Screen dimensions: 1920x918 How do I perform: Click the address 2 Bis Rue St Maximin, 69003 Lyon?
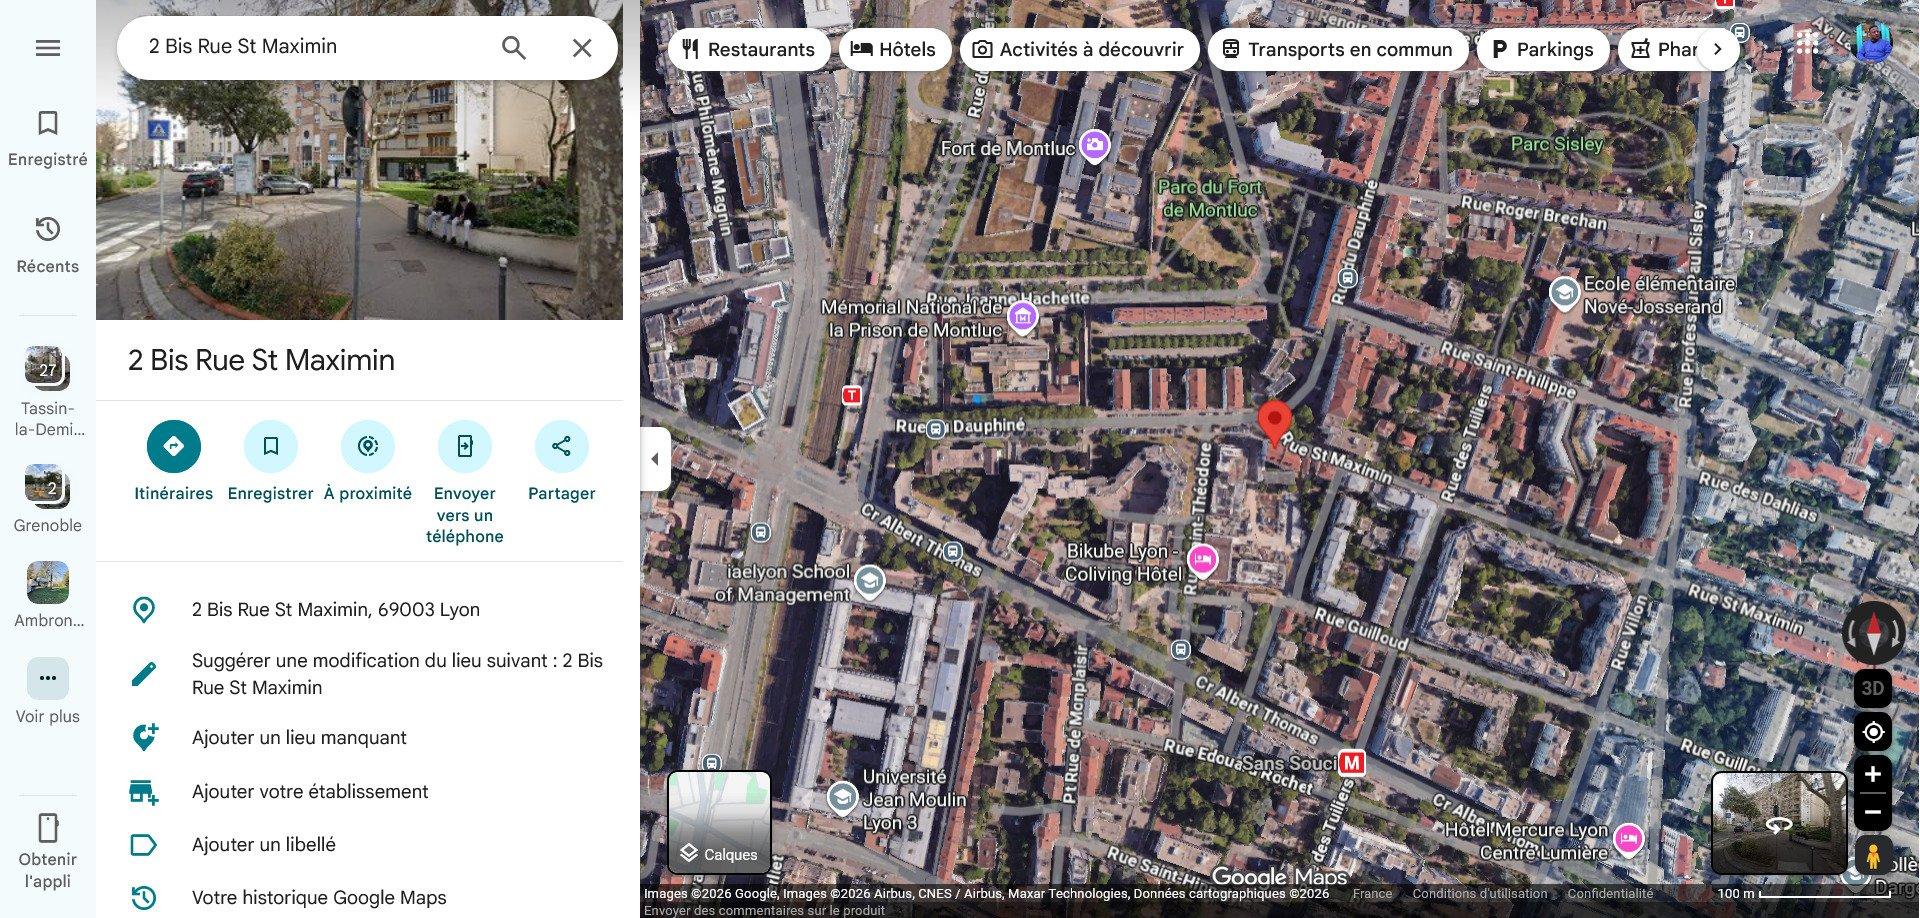[359, 610]
